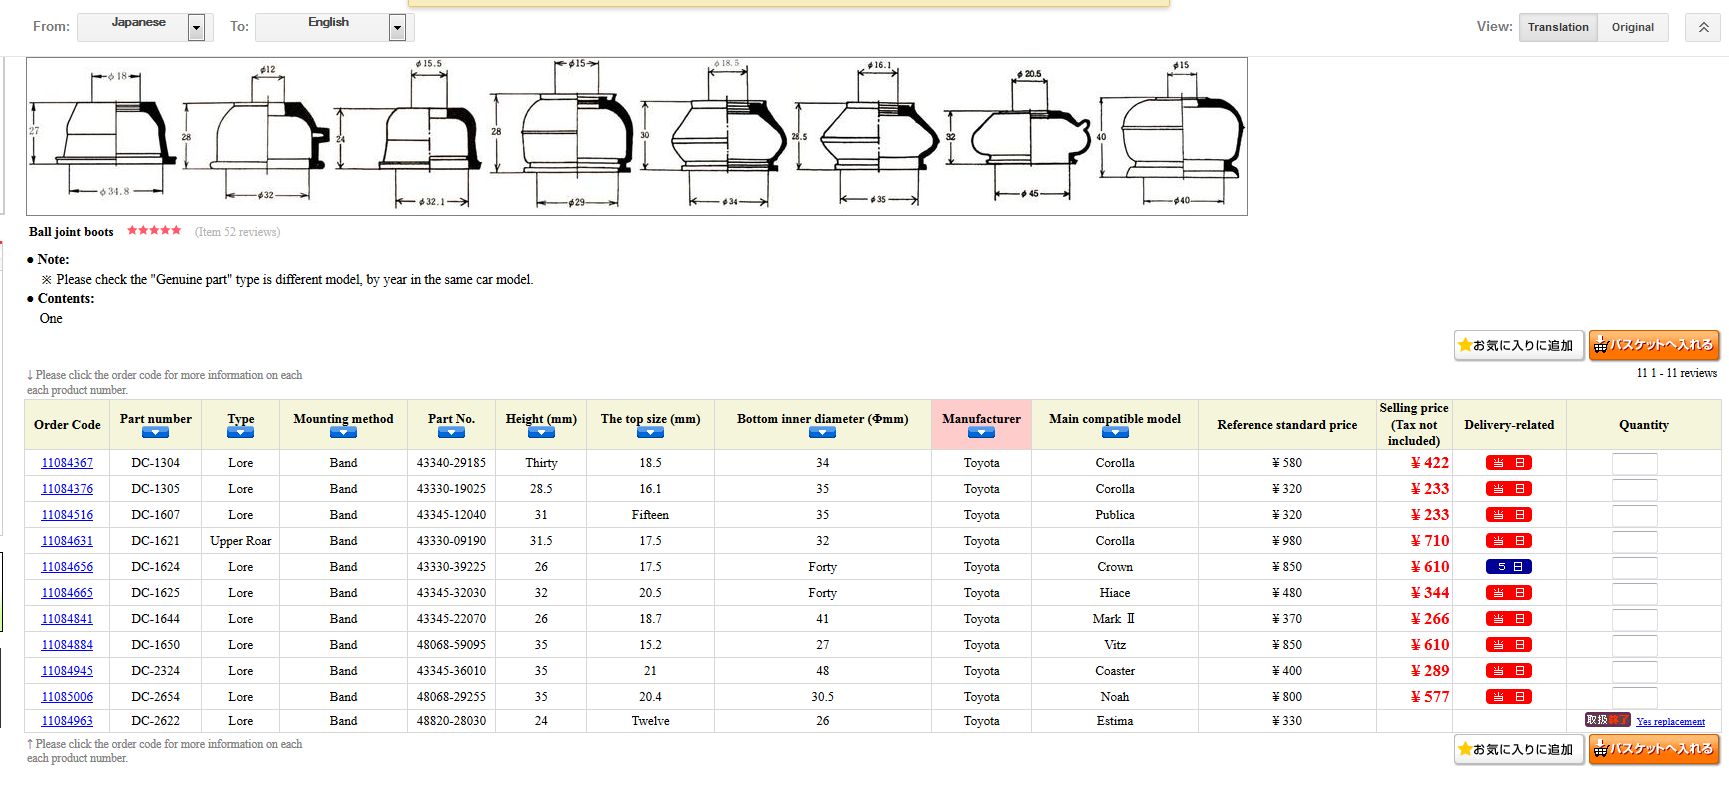Open the To language English dropdown
Image resolution: width=1729 pixels, height=792 pixels.
(x=397, y=28)
